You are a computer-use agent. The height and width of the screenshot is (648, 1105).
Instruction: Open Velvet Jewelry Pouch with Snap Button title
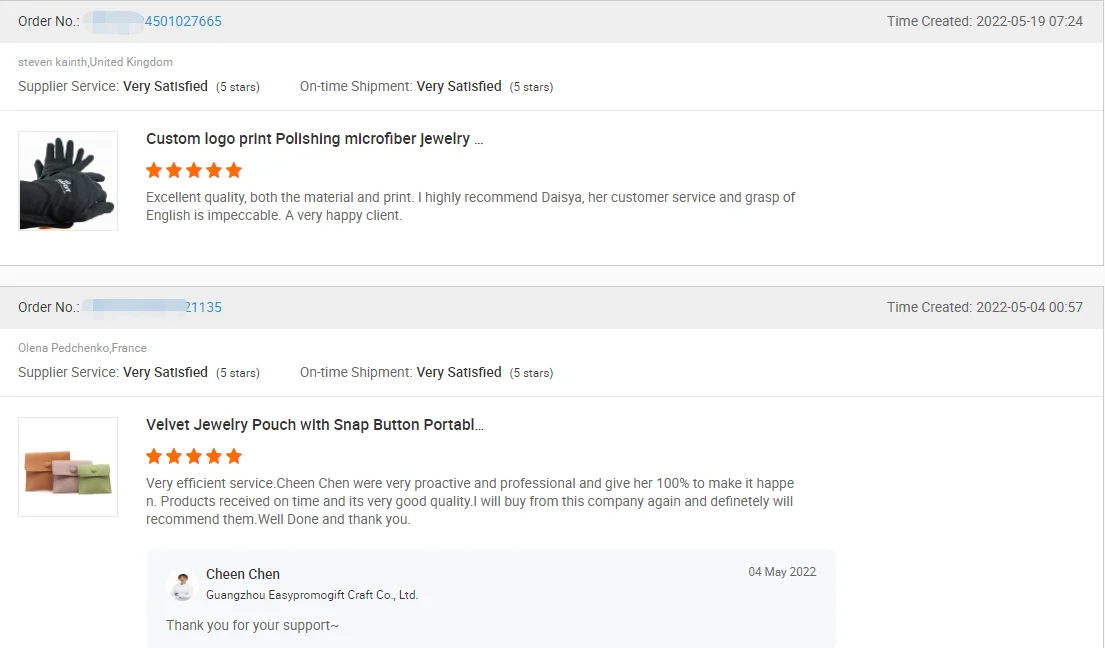point(314,425)
